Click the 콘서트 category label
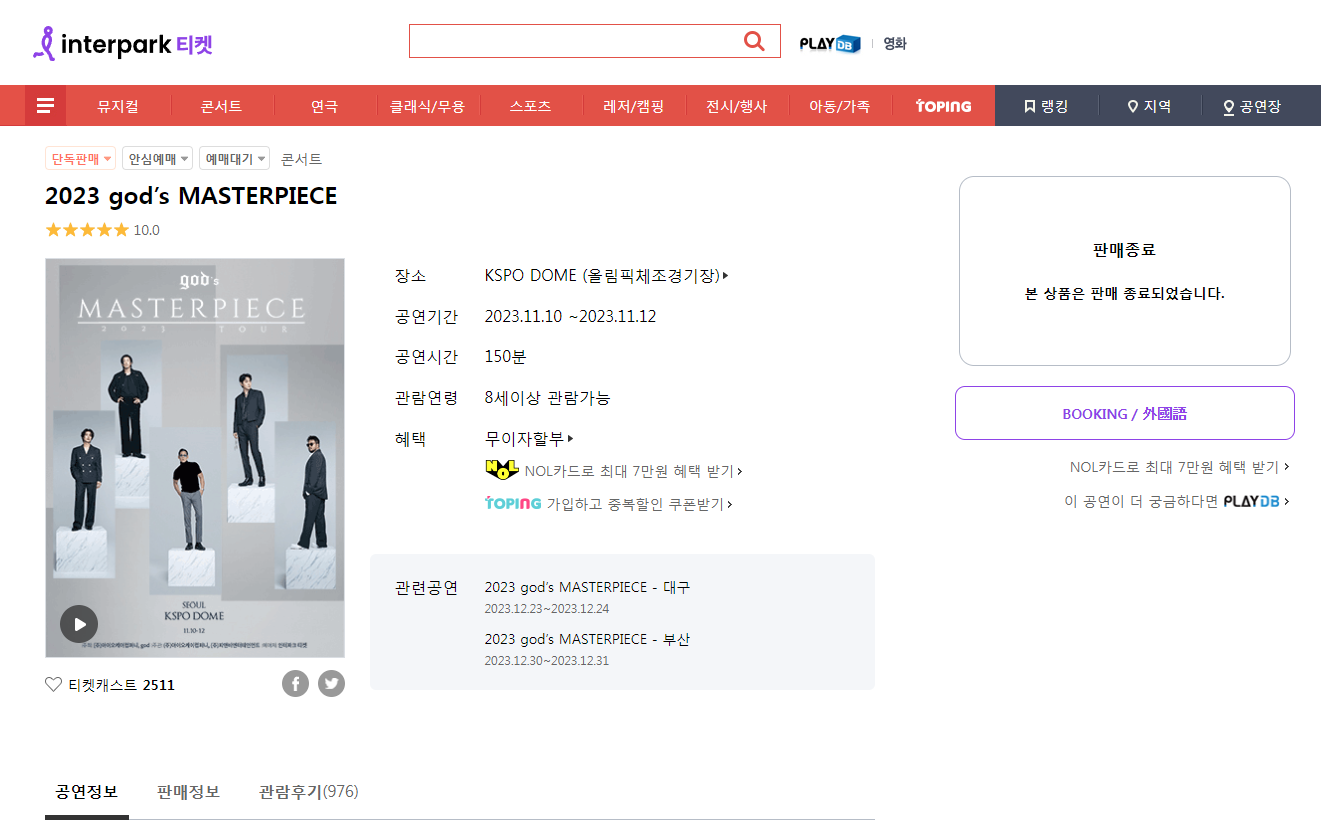This screenshot has width=1321, height=839. point(301,159)
